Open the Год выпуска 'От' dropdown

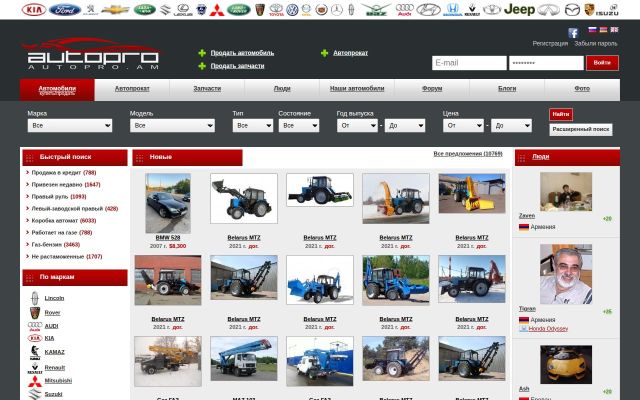[357, 125]
